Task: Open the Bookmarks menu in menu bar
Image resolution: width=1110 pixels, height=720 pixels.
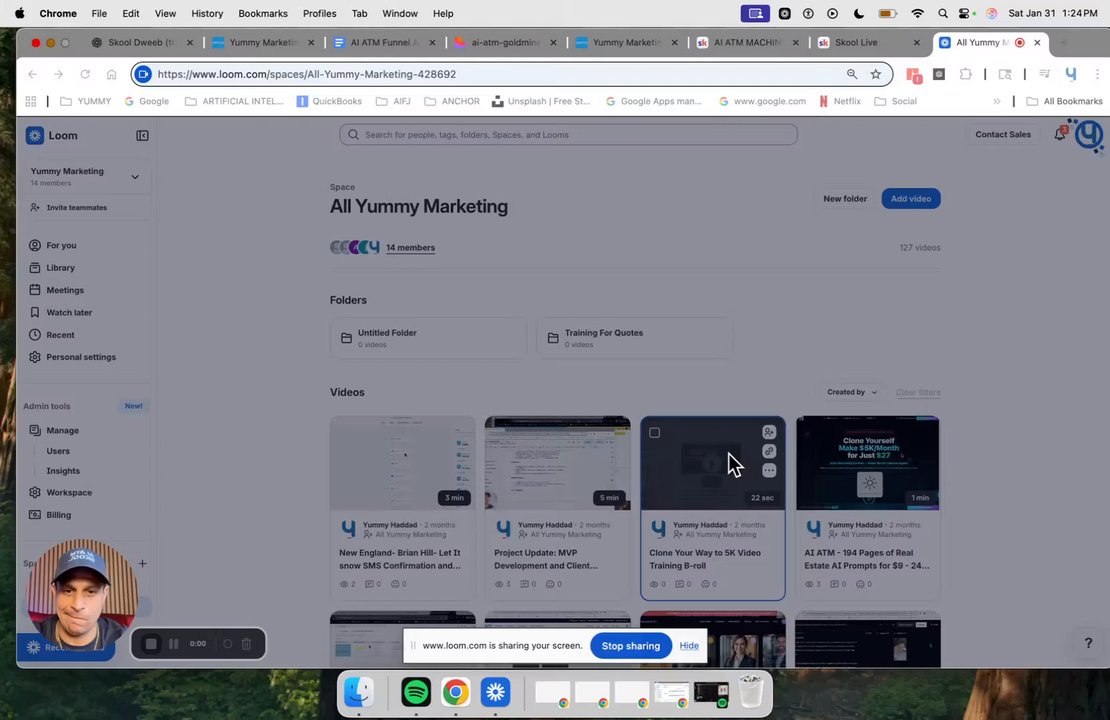Action: tap(263, 13)
